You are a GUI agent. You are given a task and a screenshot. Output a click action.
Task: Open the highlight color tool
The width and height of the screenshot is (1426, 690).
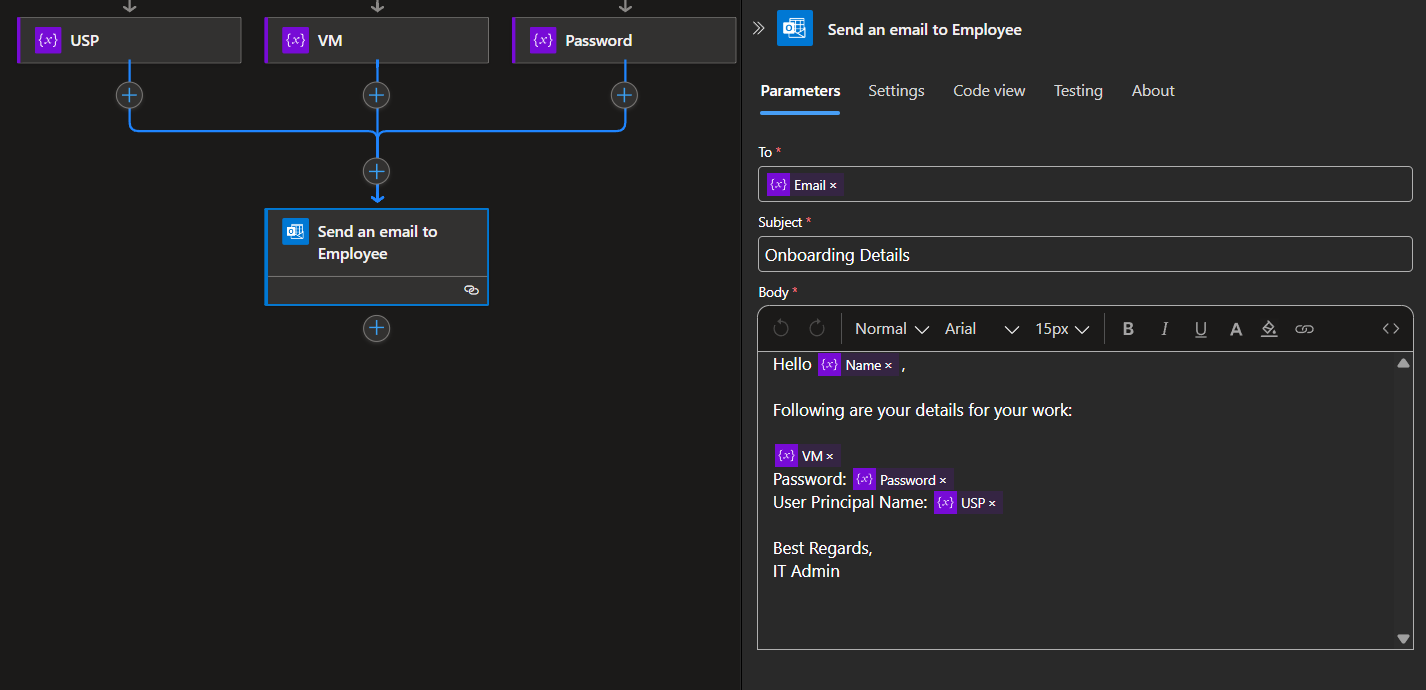click(x=1269, y=329)
